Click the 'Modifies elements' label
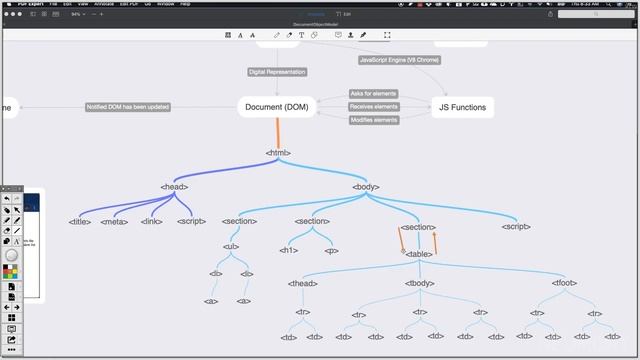 [374, 120]
